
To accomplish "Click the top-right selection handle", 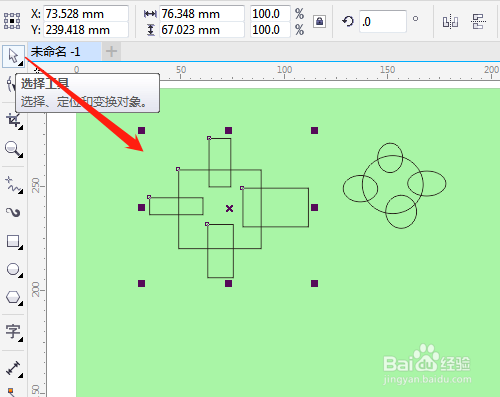I will 314,130.
